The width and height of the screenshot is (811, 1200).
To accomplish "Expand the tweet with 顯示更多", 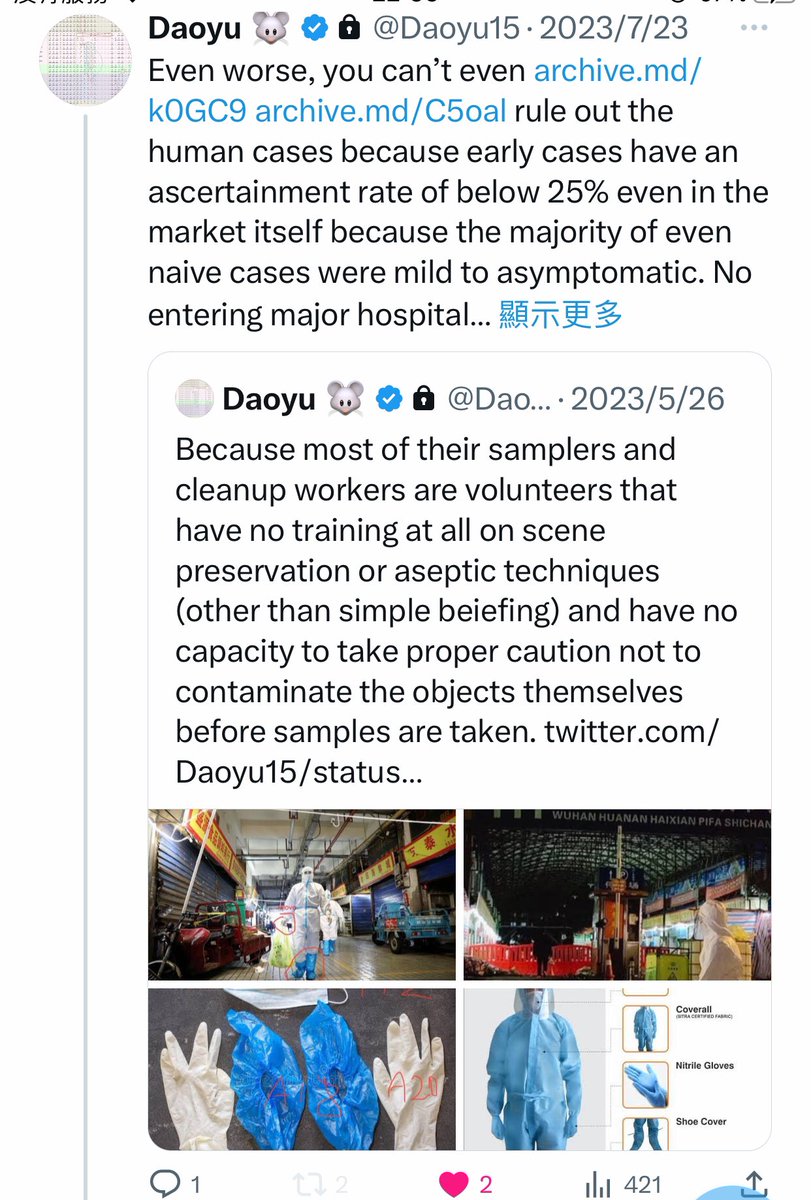I will tap(560, 315).
